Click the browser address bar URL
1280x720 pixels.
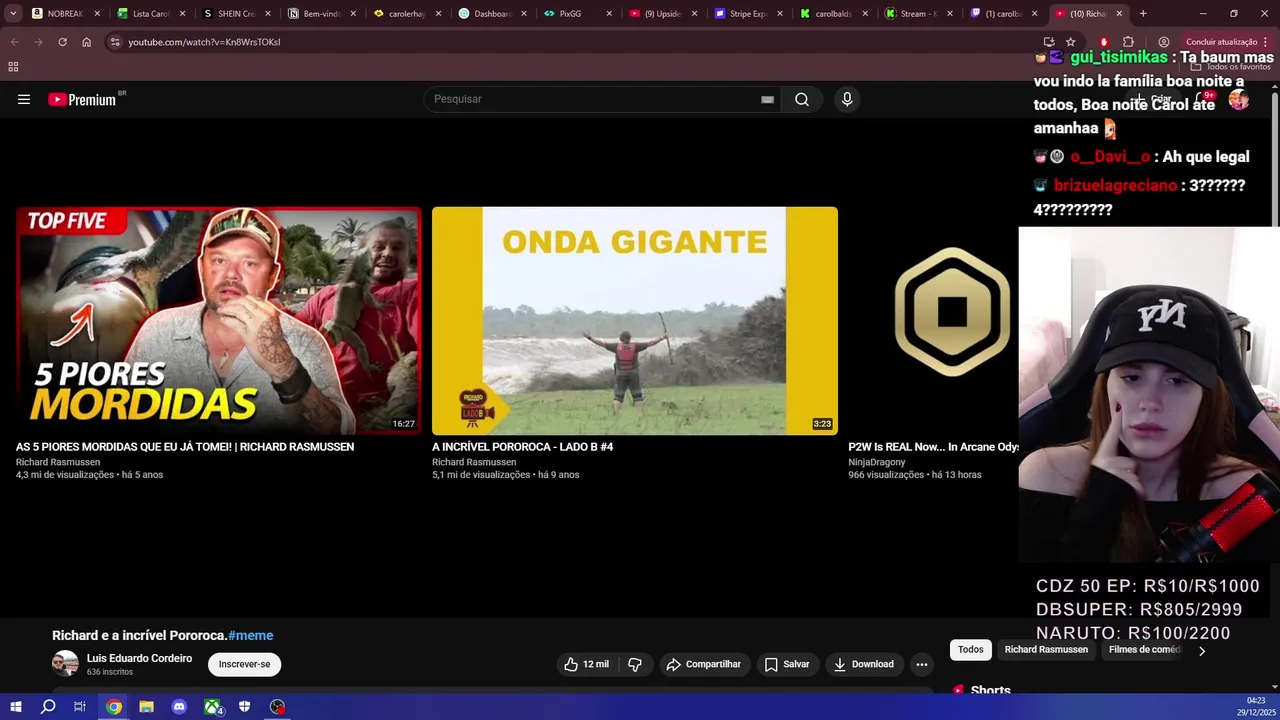204,42
